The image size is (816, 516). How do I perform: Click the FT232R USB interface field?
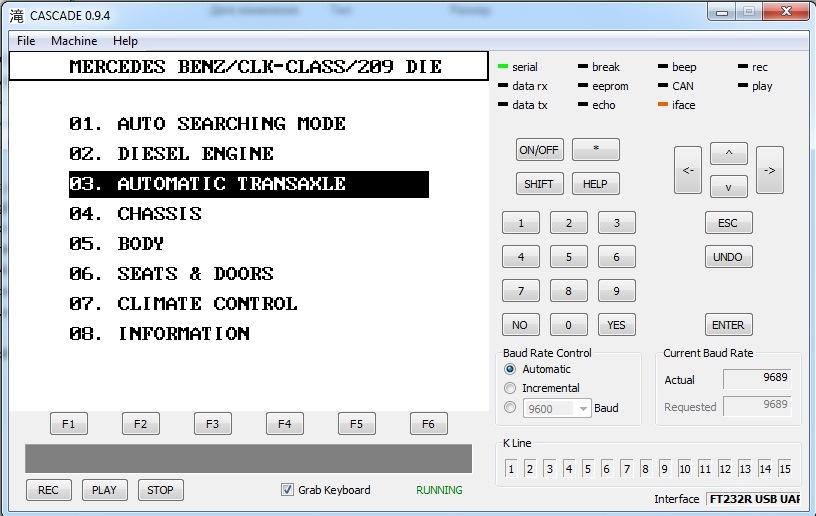pos(753,499)
